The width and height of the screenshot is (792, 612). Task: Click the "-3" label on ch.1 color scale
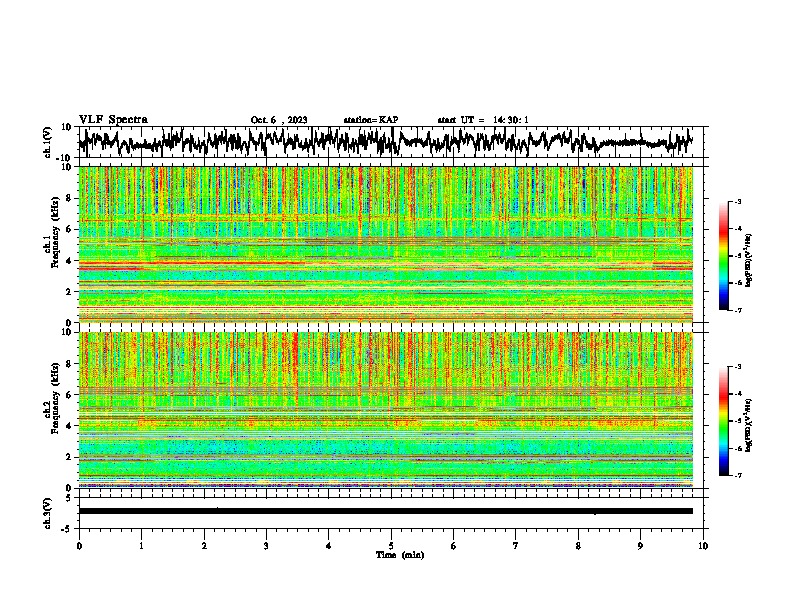(738, 201)
